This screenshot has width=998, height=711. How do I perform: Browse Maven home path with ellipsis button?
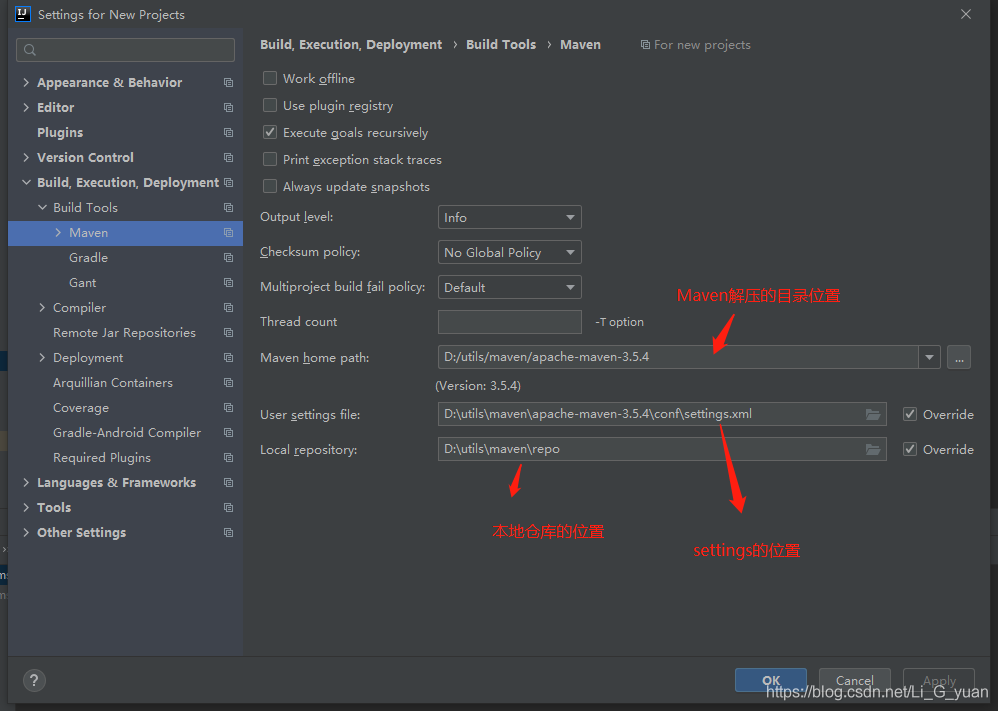[959, 357]
